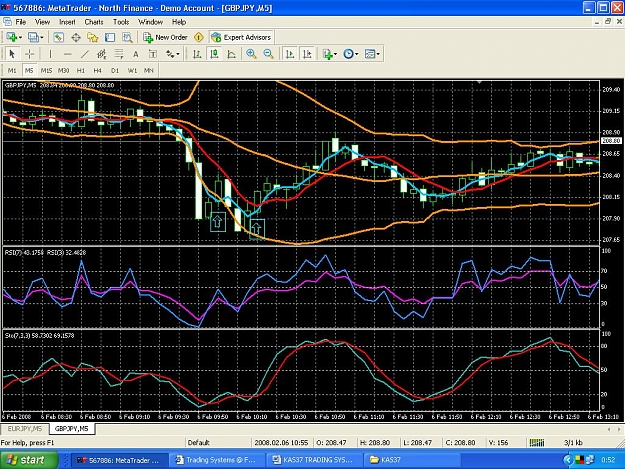The height and width of the screenshot is (469, 625).
Task: Open the File menu
Action: point(20,22)
